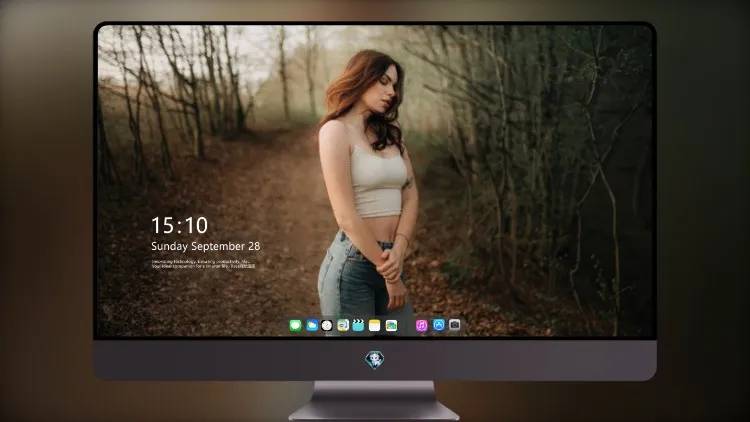The width and height of the screenshot is (750, 422).
Task: Open the blue App Store icon
Action: tap(439, 325)
